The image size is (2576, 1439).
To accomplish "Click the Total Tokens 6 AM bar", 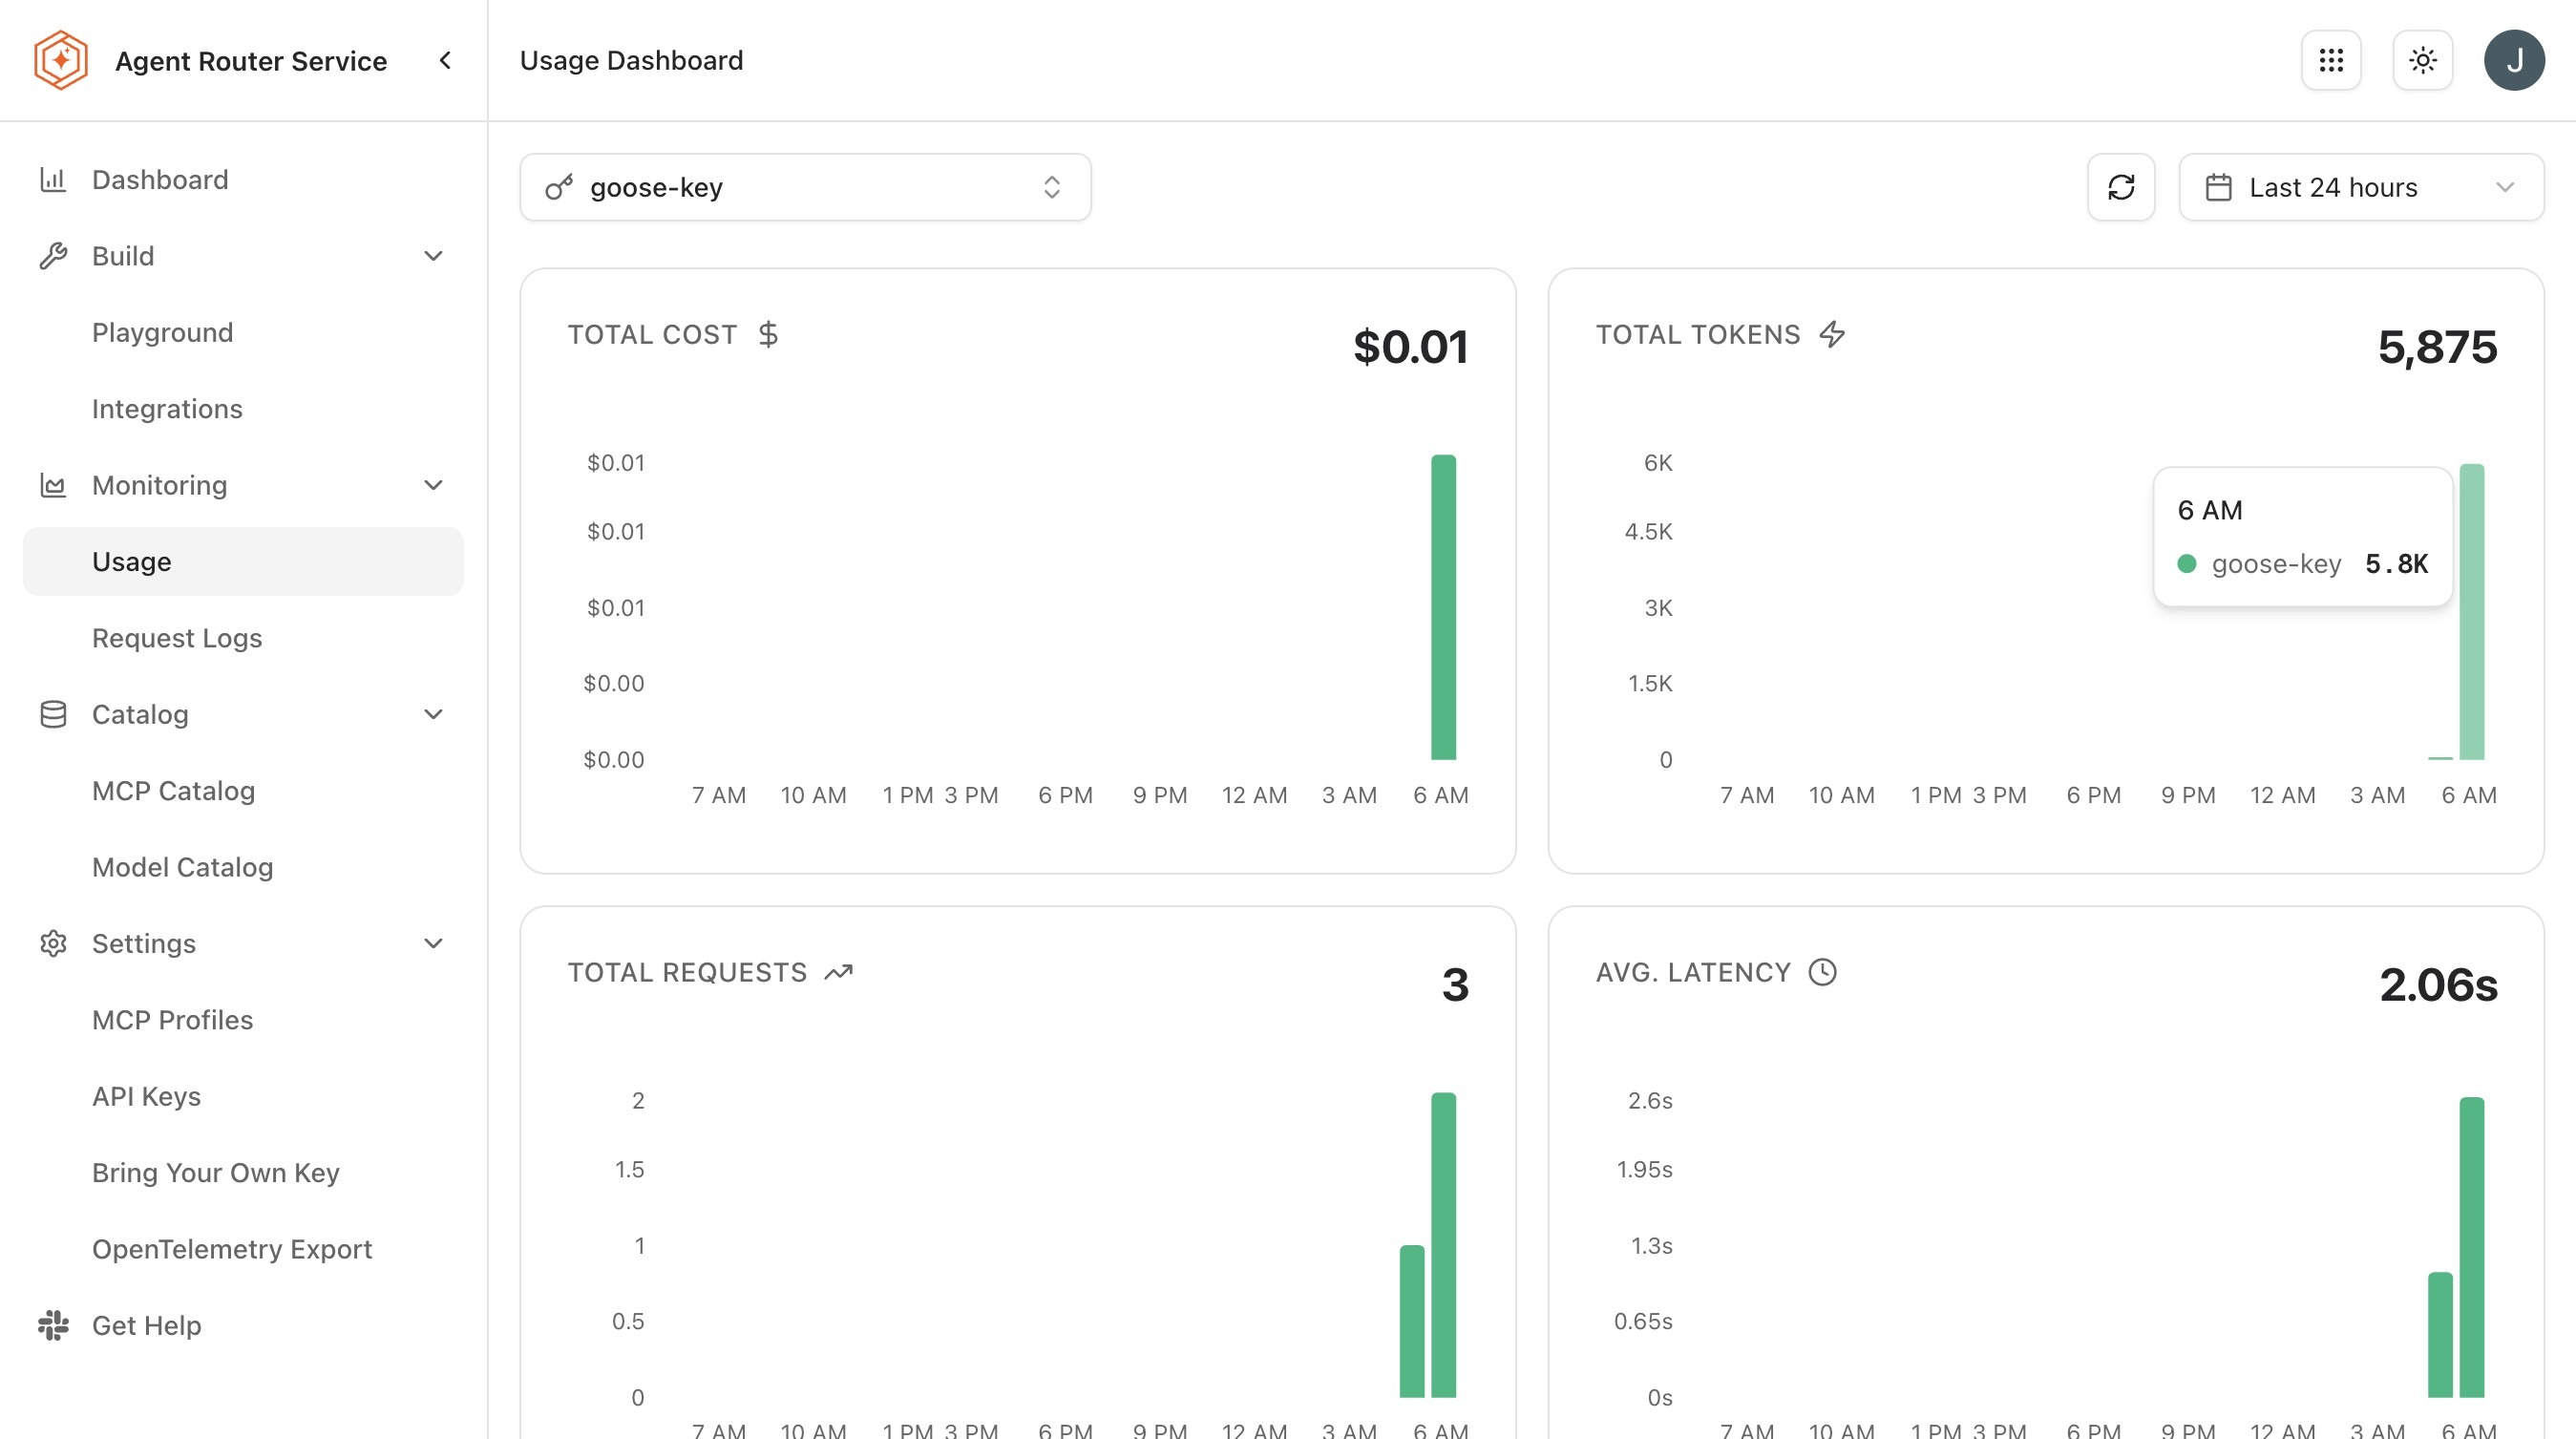I will coord(2471,612).
